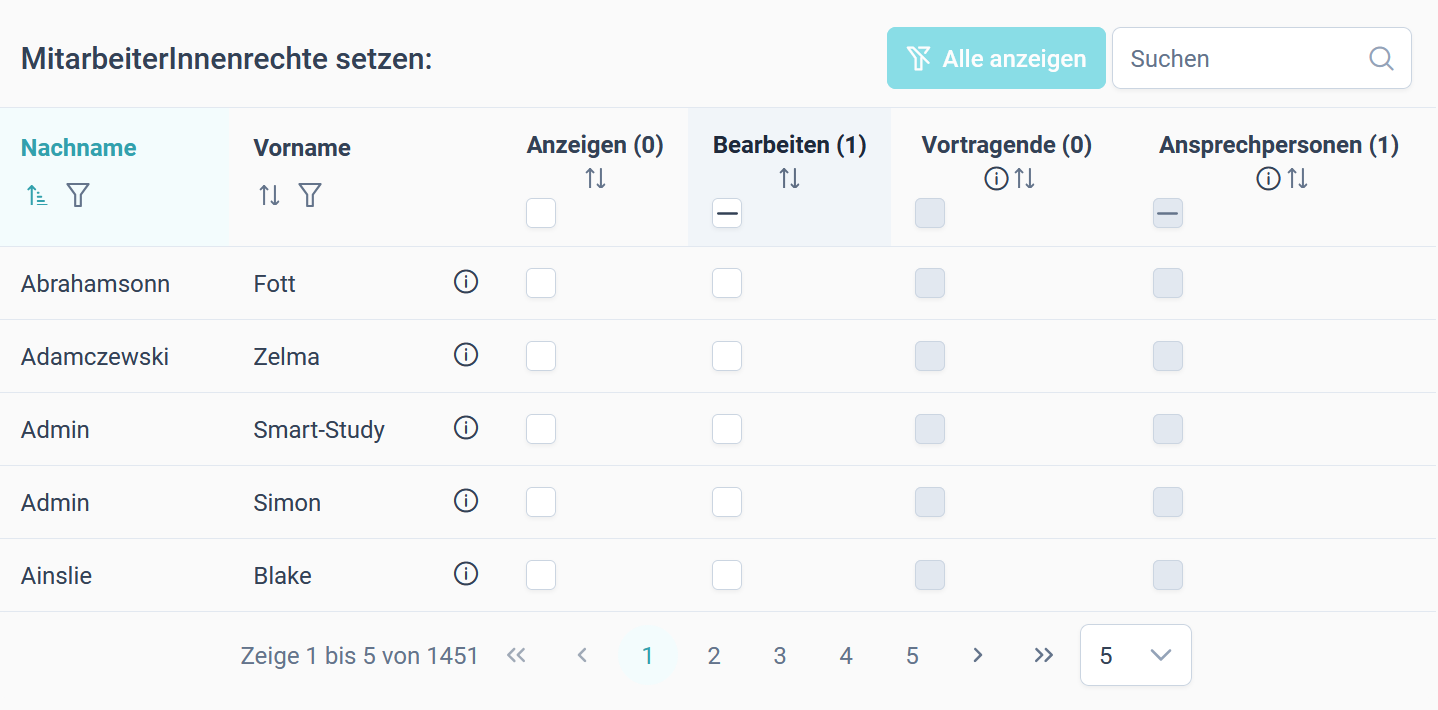This screenshot has width=1438, height=710.
Task: Check Anzeigen box for Abrahamsonn
Action: point(541,283)
